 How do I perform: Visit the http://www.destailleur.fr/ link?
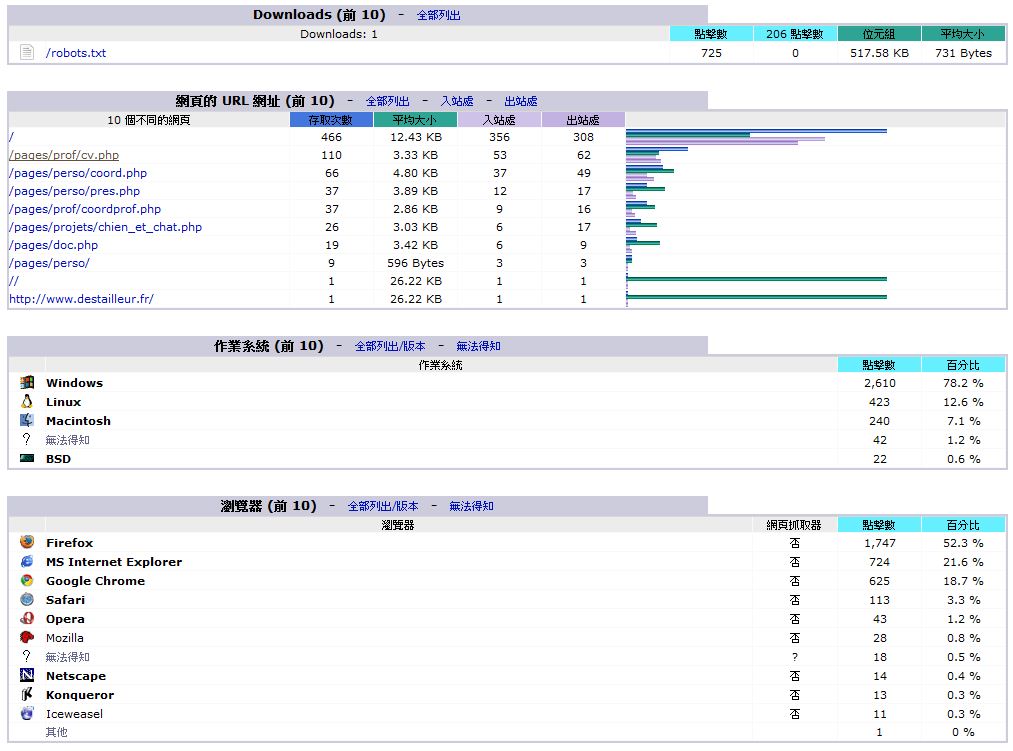(81, 299)
